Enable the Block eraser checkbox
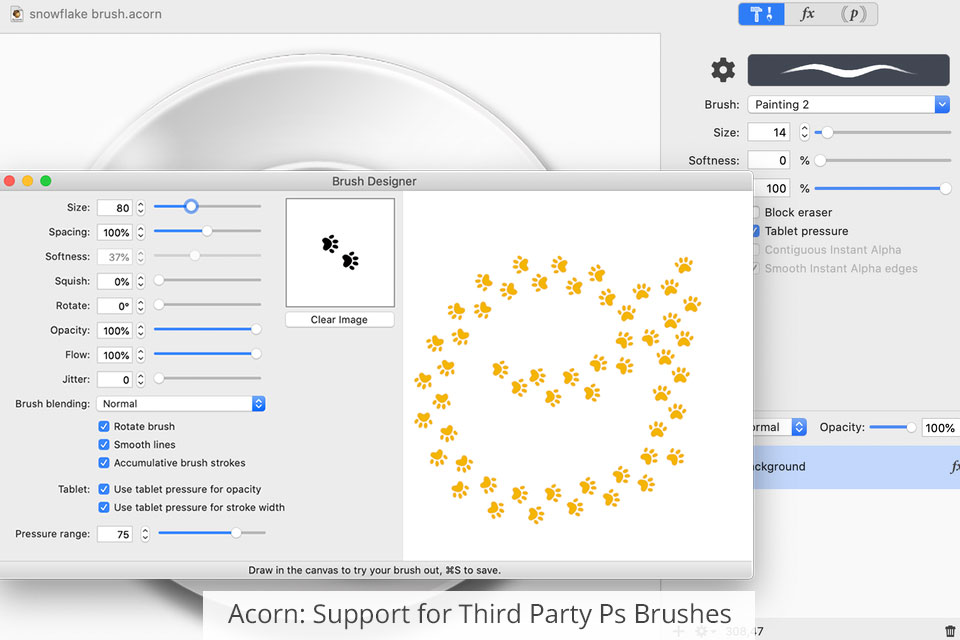 tap(757, 213)
